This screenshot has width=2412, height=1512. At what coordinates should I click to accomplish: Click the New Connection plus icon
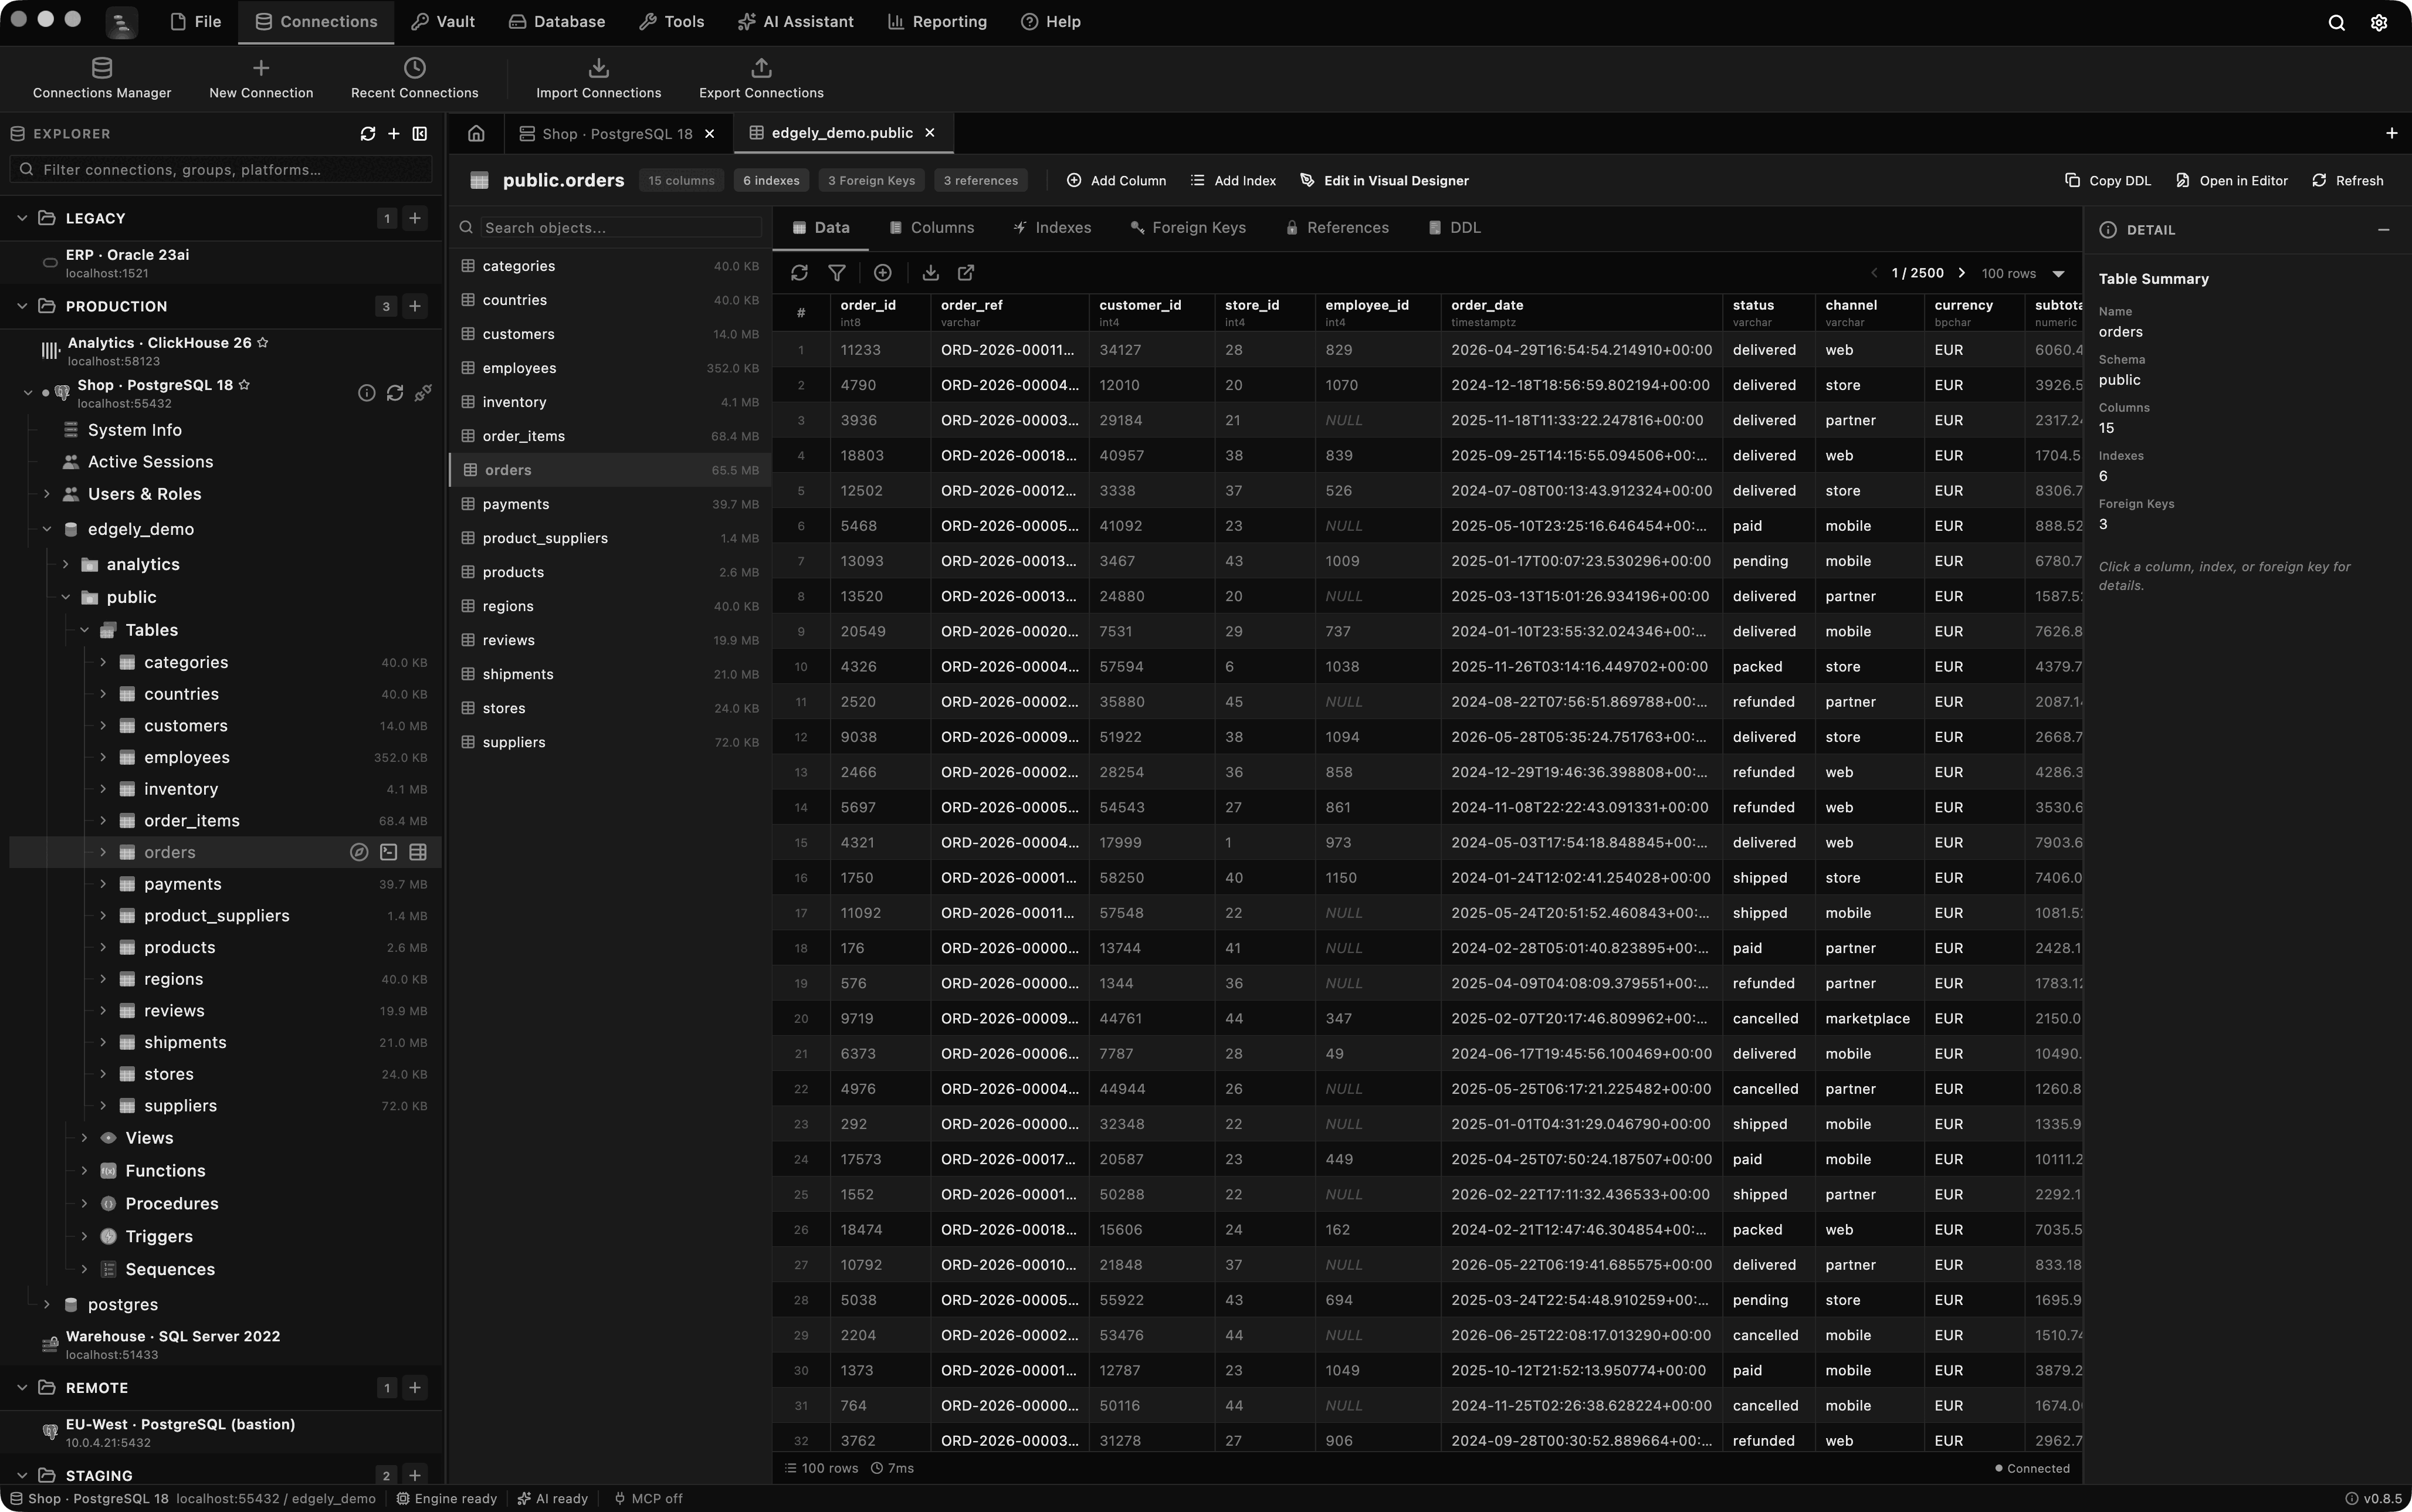[x=261, y=68]
